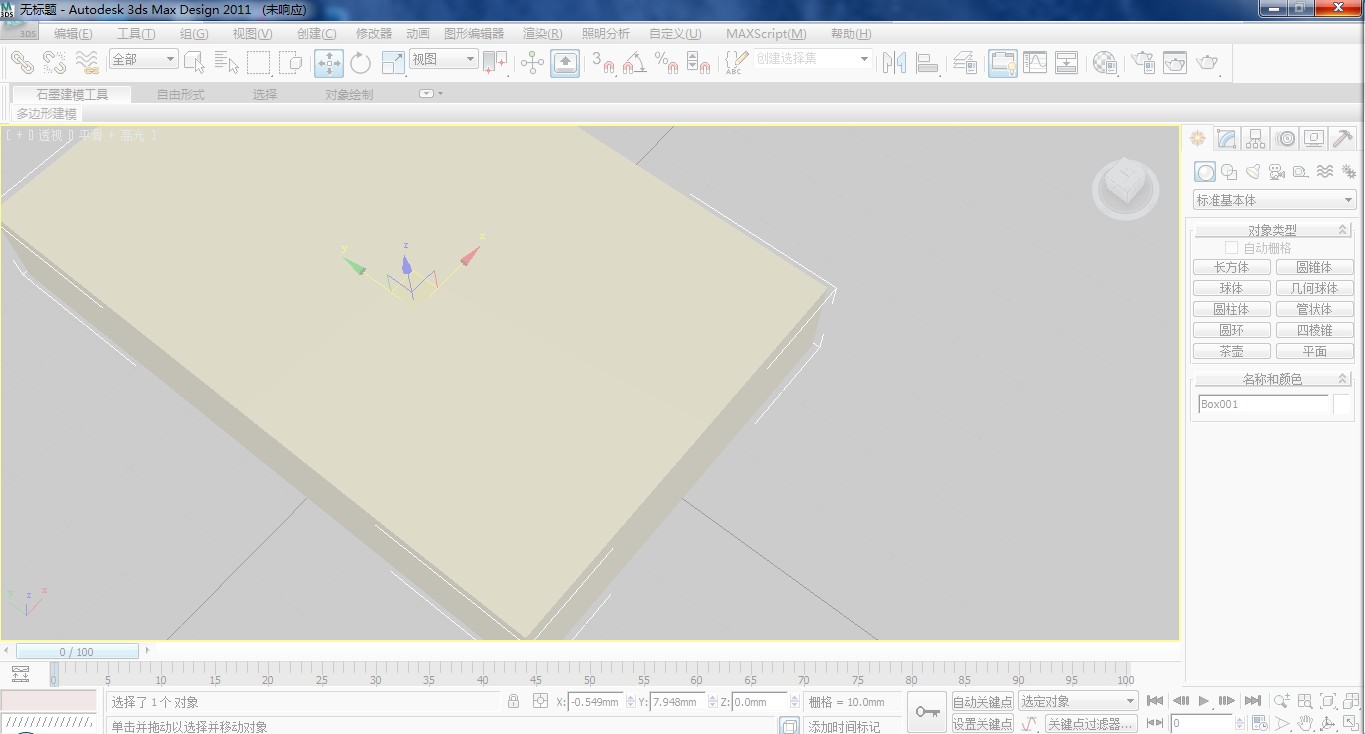The height and width of the screenshot is (734, 1365).
Task: Click the Align tool icon
Action: 927,63
